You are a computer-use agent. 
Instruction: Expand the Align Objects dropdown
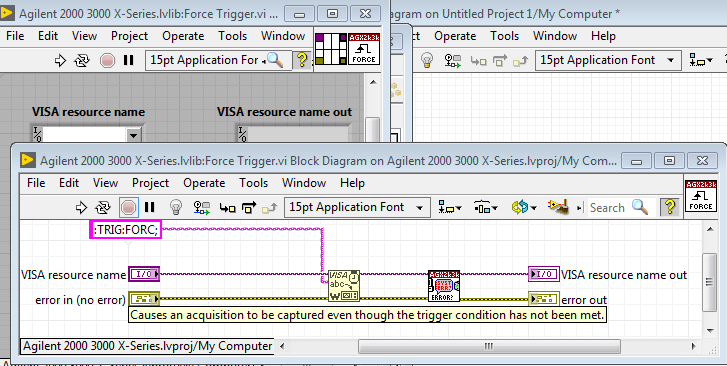(448, 207)
